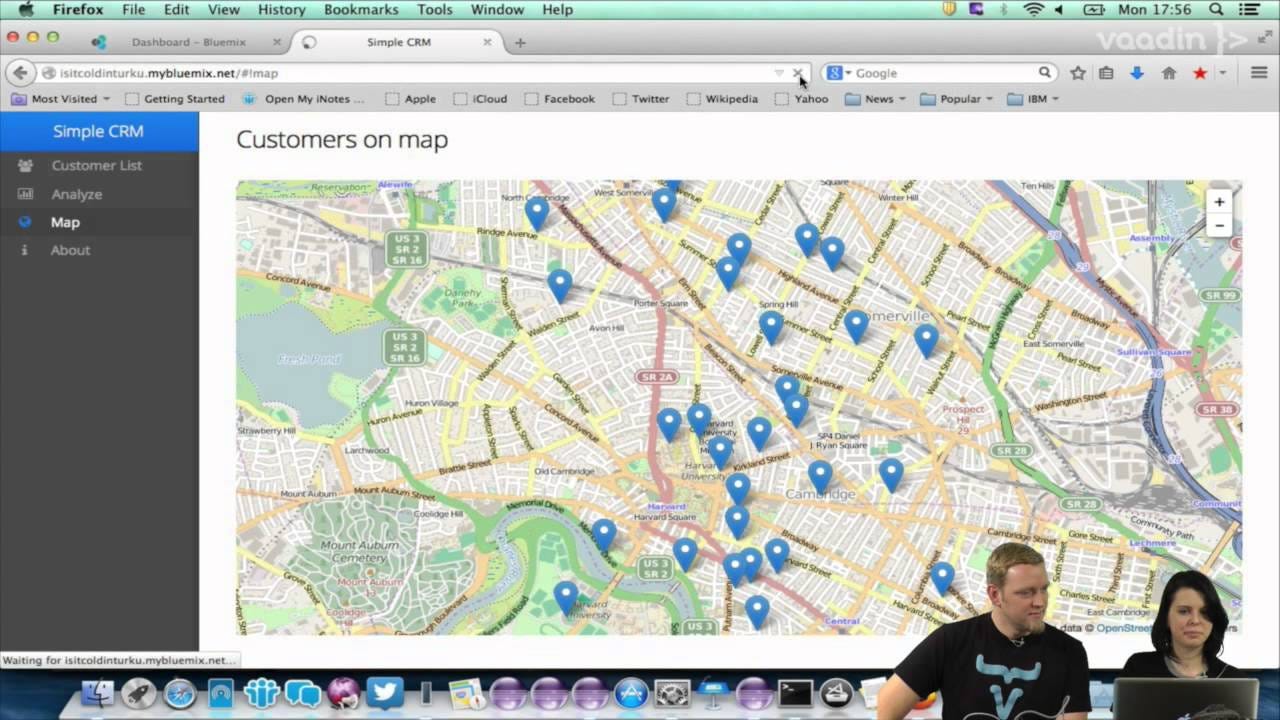The height and width of the screenshot is (720, 1280).
Task: Open Finder from the dock
Action: click(97, 693)
